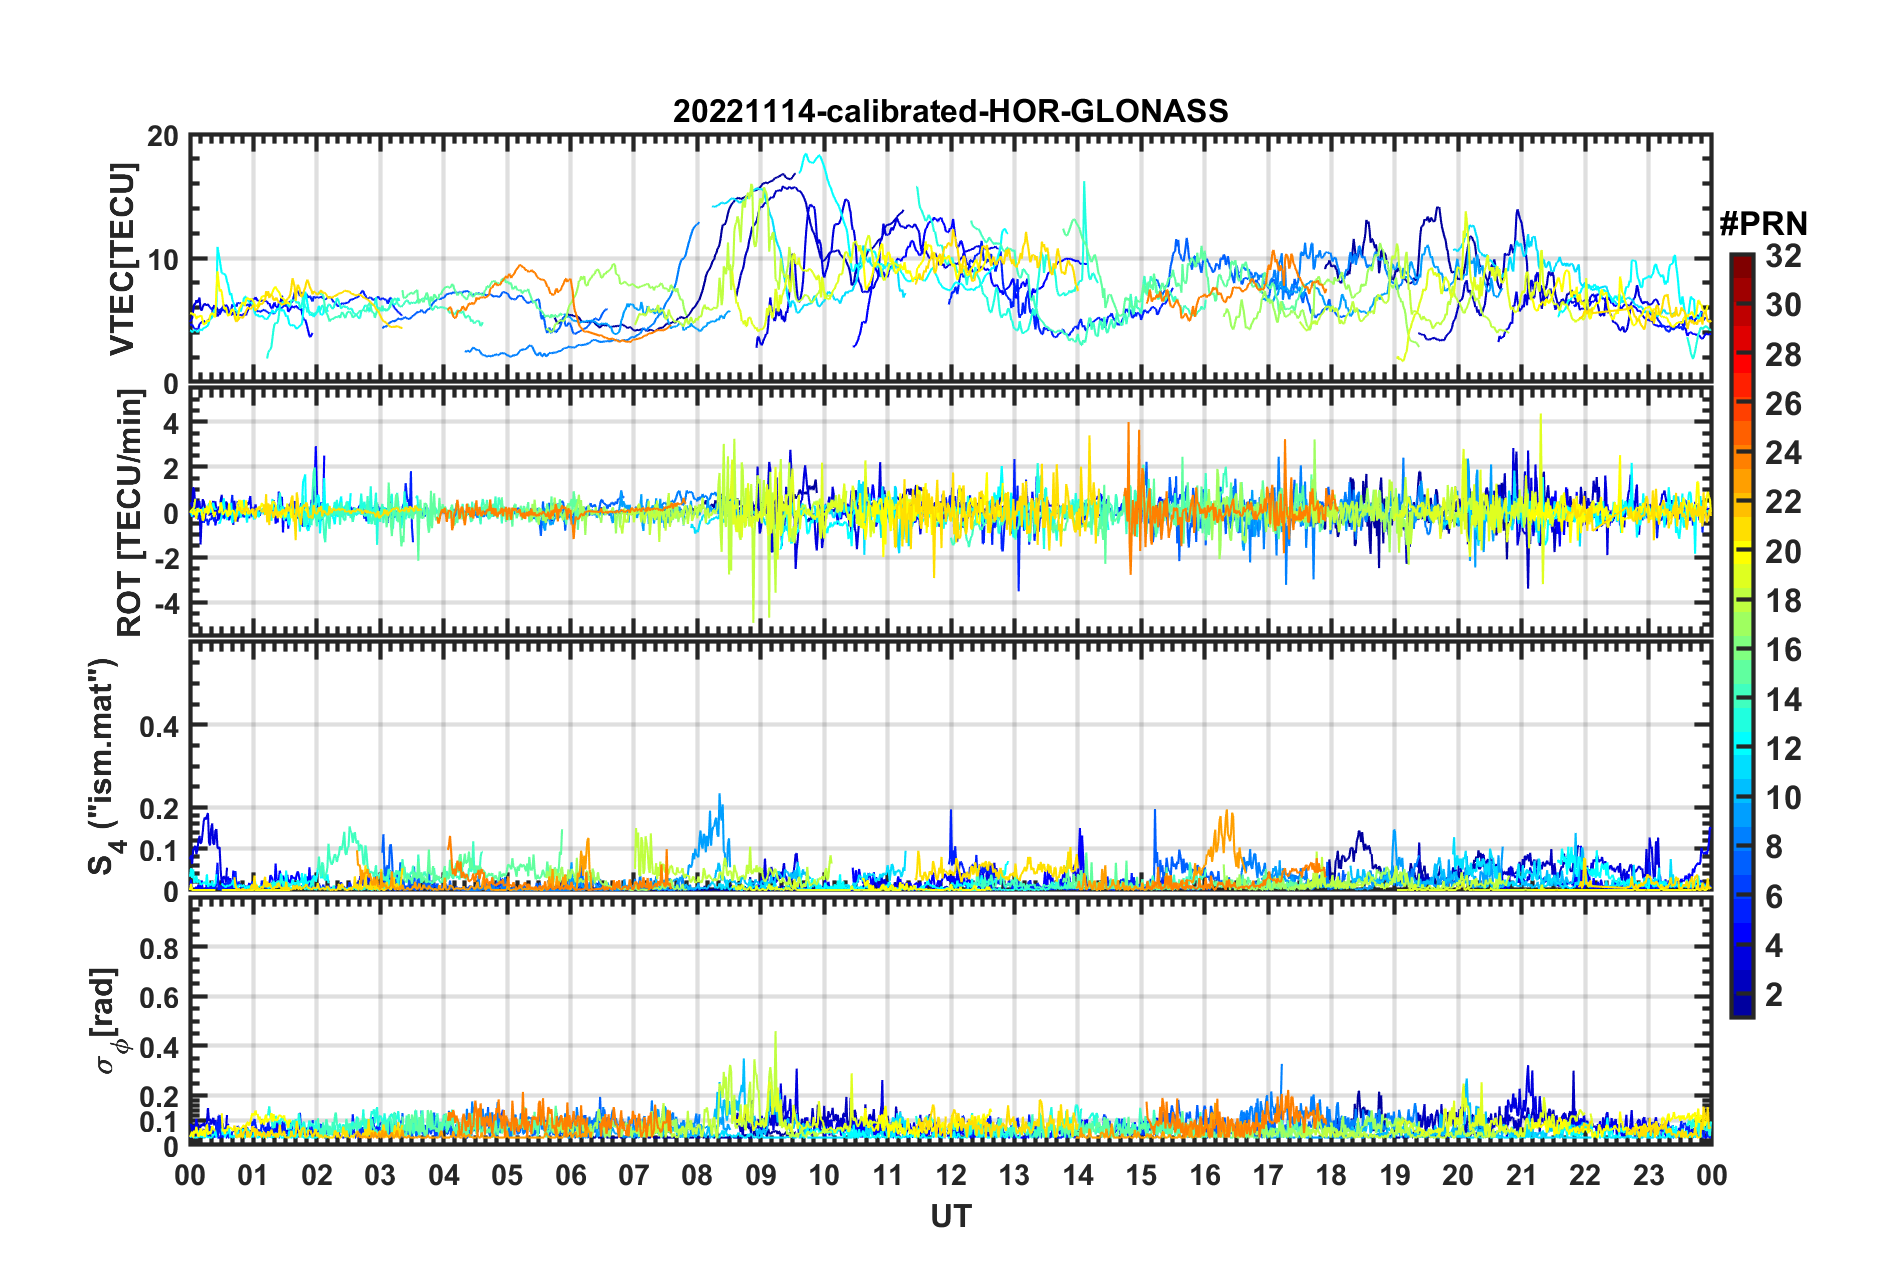Click colorbar tick label 28

(x=1783, y=355)
